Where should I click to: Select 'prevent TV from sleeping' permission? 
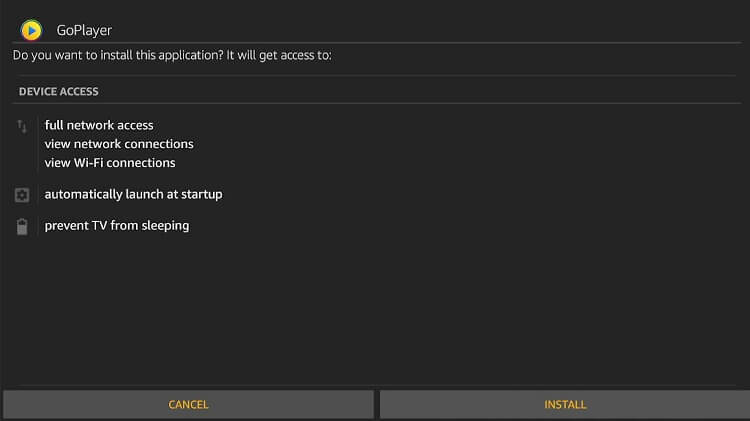(x=117, y=226)
